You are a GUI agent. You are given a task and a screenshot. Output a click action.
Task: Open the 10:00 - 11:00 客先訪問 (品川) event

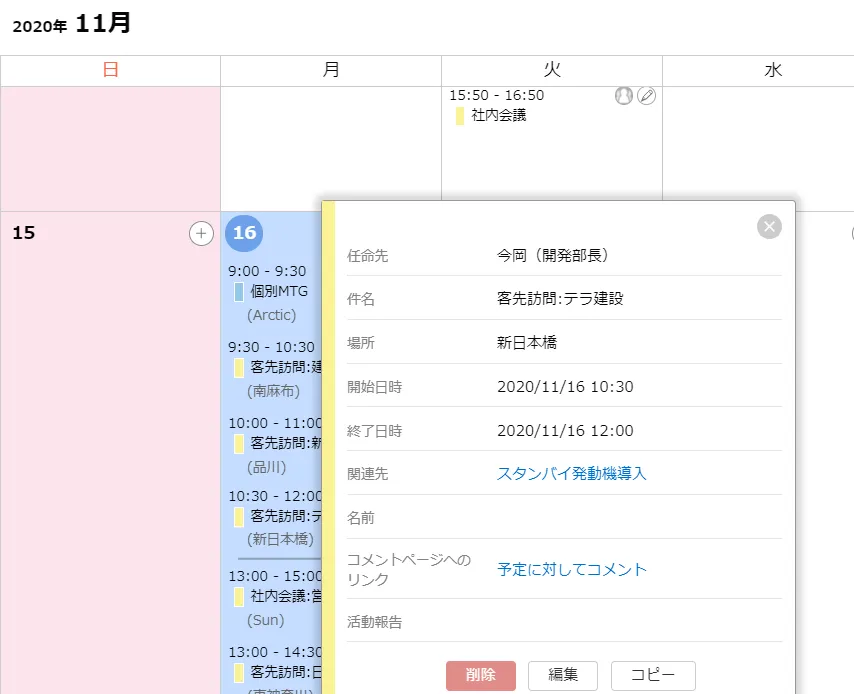click(273, 446)
